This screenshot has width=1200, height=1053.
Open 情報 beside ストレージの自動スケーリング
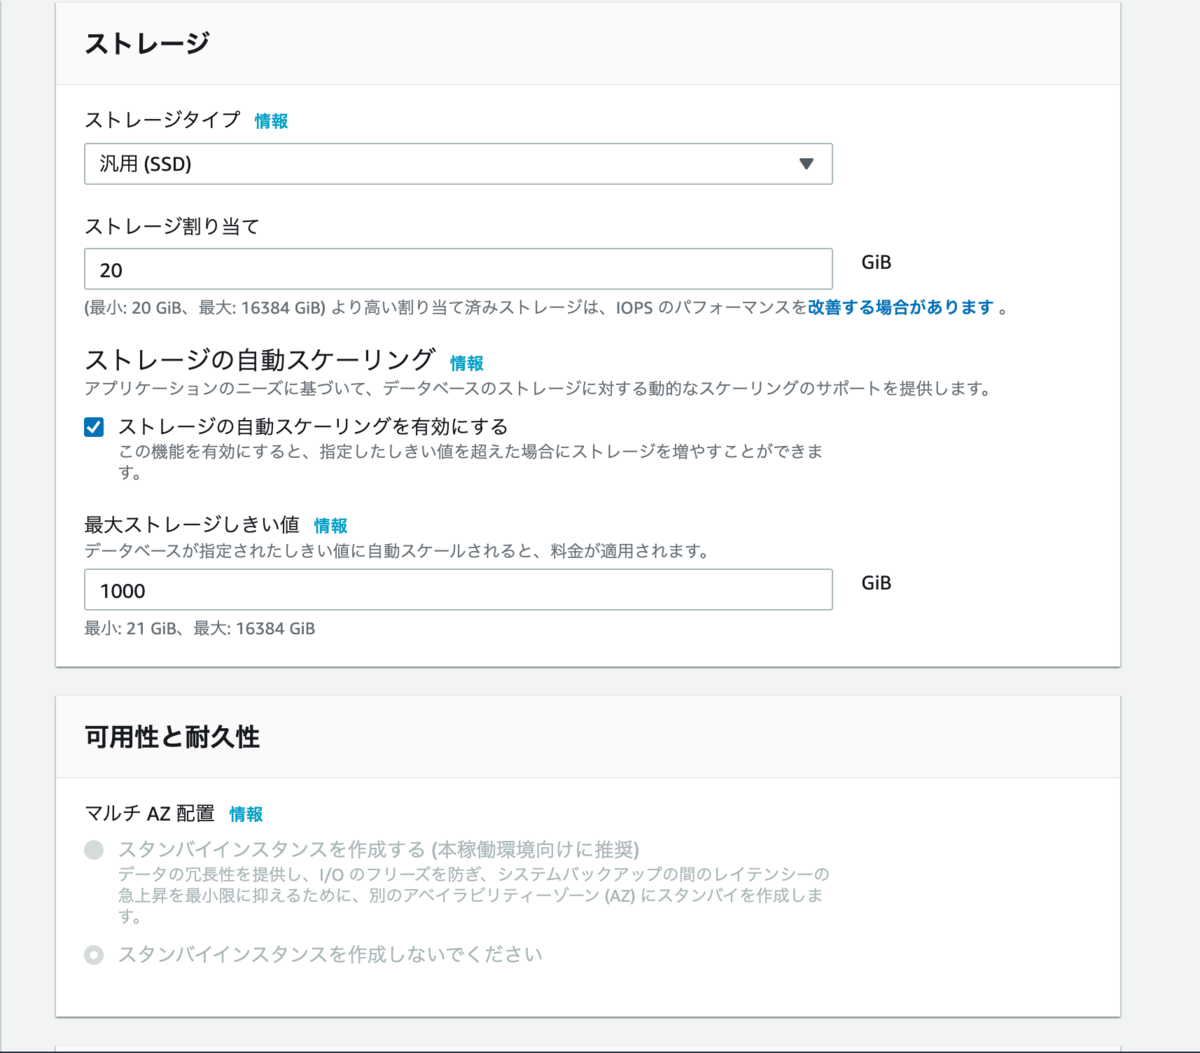(466, 363)
